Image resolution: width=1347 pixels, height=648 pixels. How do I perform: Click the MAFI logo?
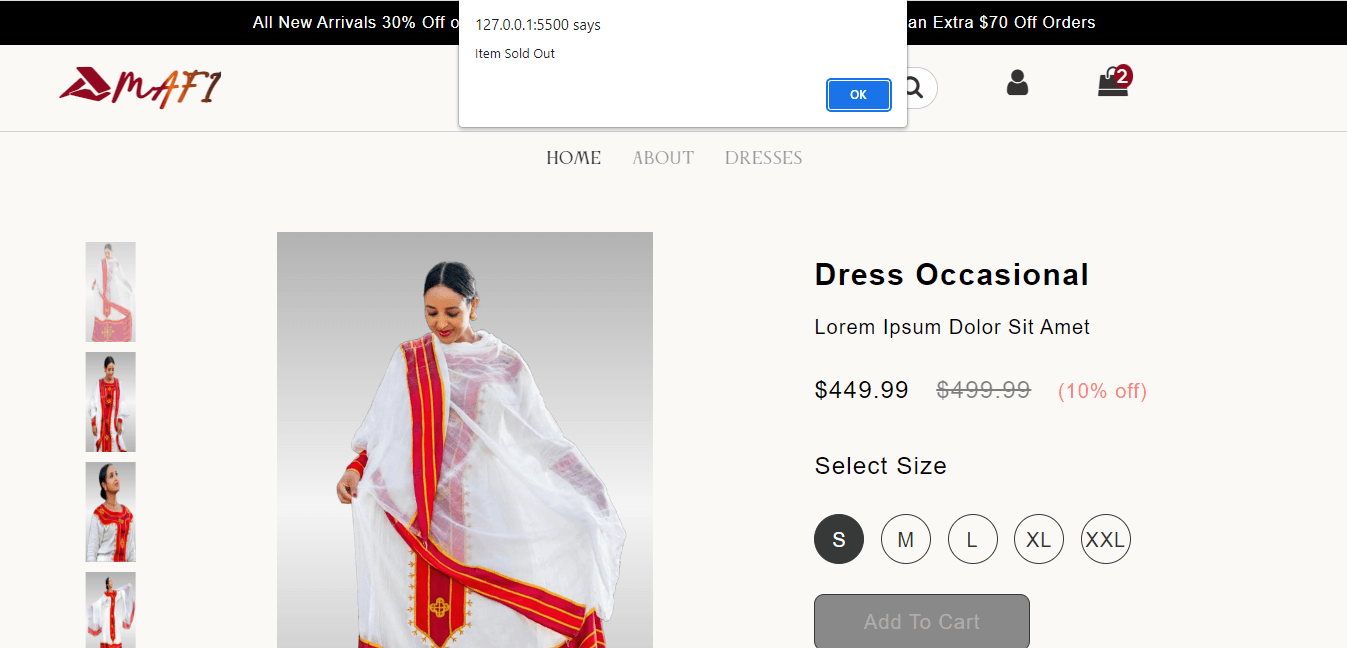(x=140, y=87)
